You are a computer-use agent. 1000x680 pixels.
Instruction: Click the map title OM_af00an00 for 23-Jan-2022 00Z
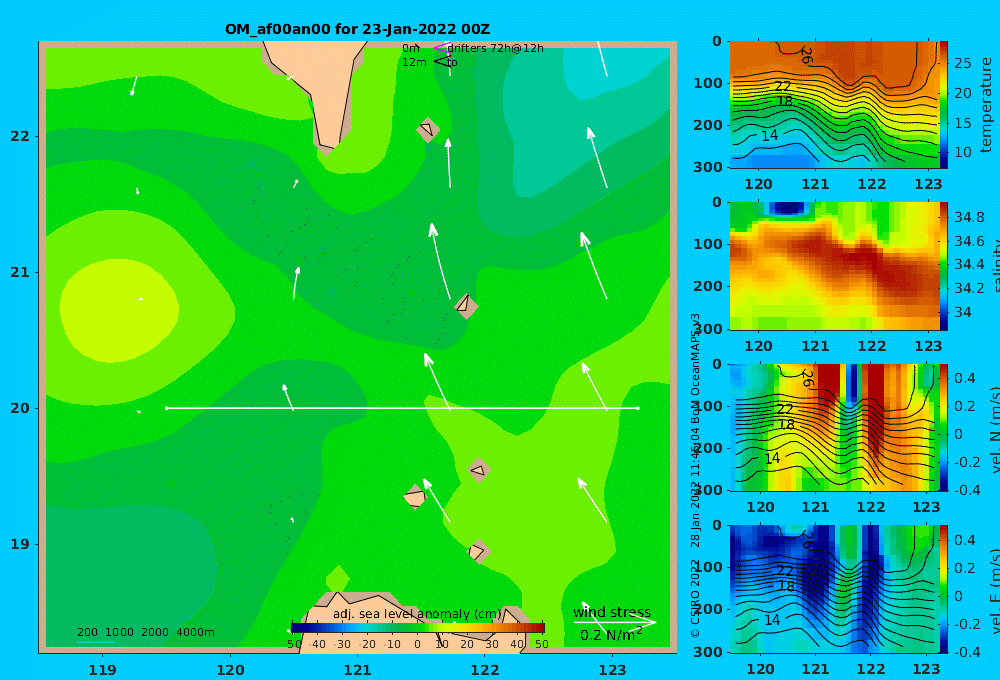click(x=357, y=29)
